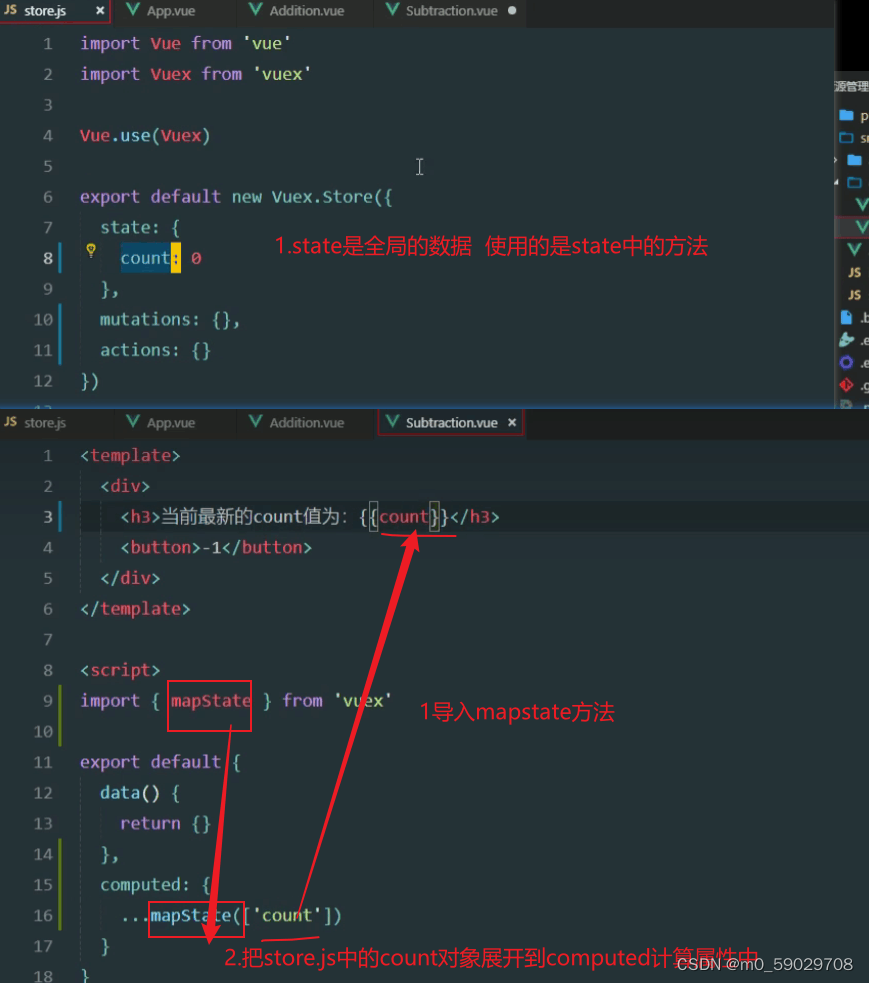Switch to store.js tab in lower editor

[x=45, y=423]
